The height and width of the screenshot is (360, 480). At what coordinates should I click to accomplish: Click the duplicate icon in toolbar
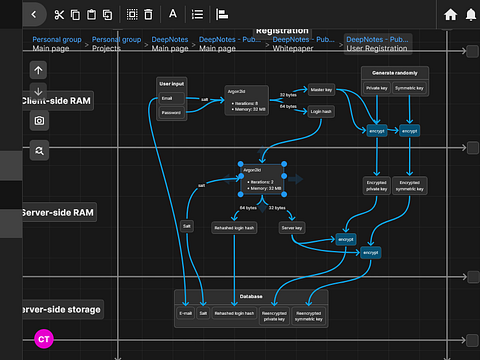point(107,15)
